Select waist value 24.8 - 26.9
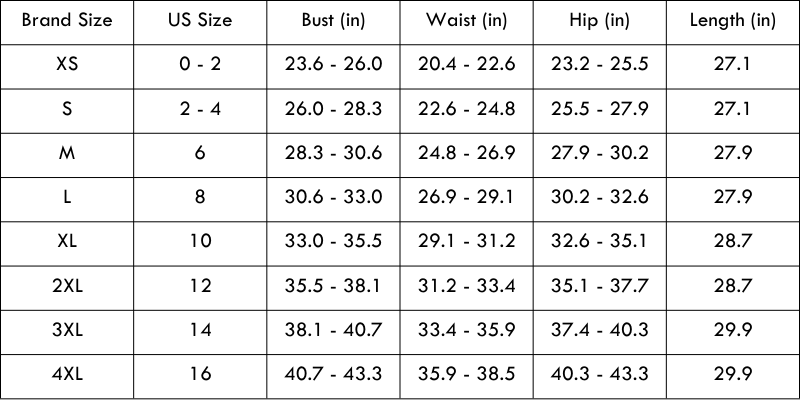Viewport: 800px width, 400px height. [469, 153]
